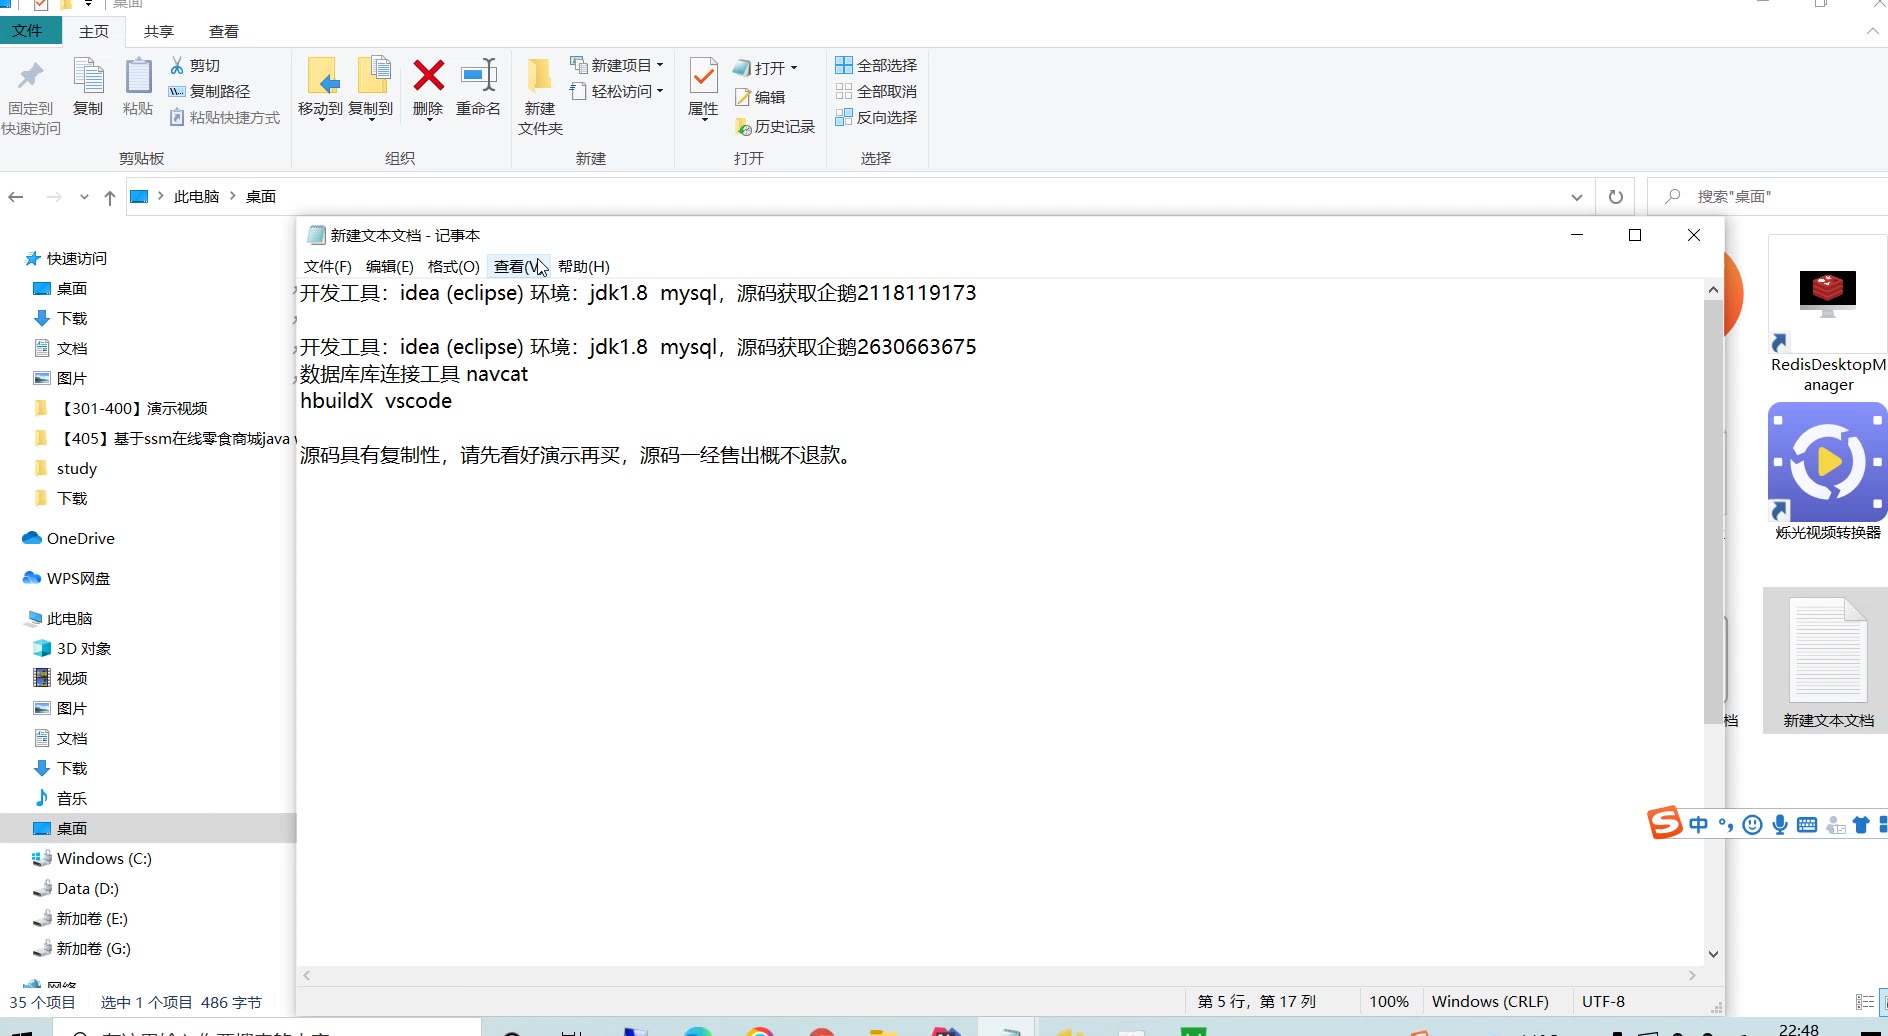Expand address bar history dropdown
This screenshot has width=1888, height=1036.
[1577, 197]
